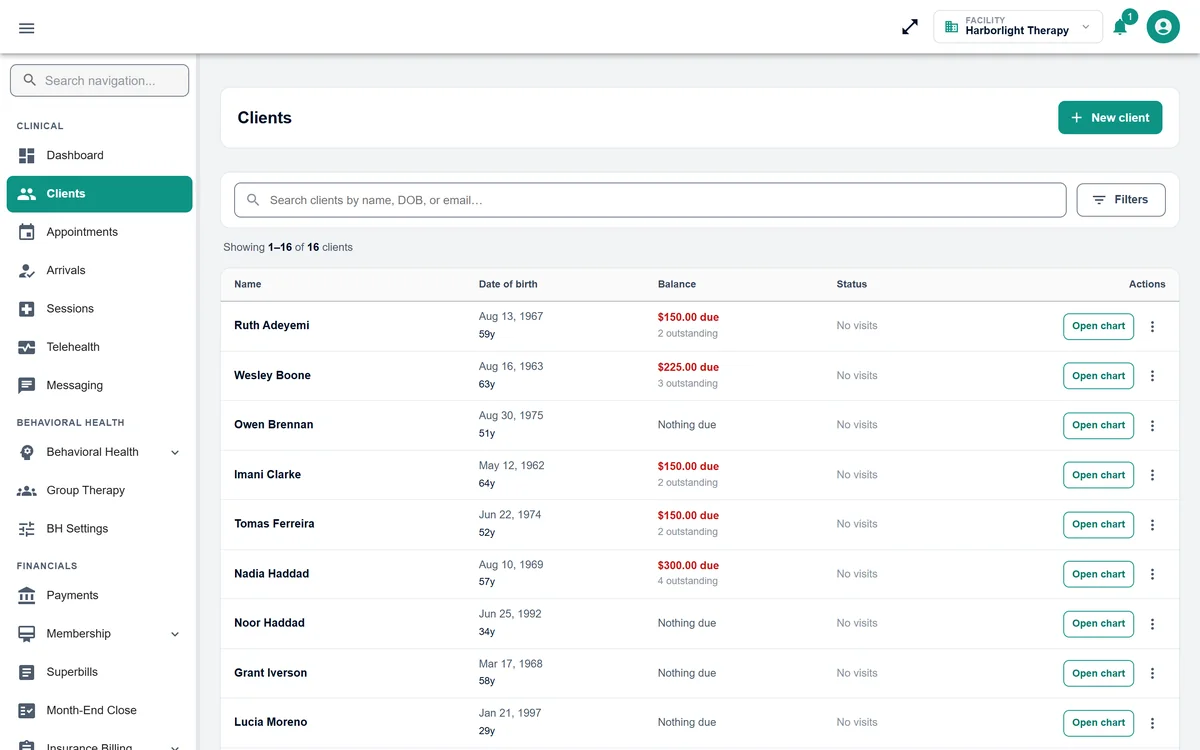
Task: Click the Month-End Close checklist icon
Action: coord(27,710)
